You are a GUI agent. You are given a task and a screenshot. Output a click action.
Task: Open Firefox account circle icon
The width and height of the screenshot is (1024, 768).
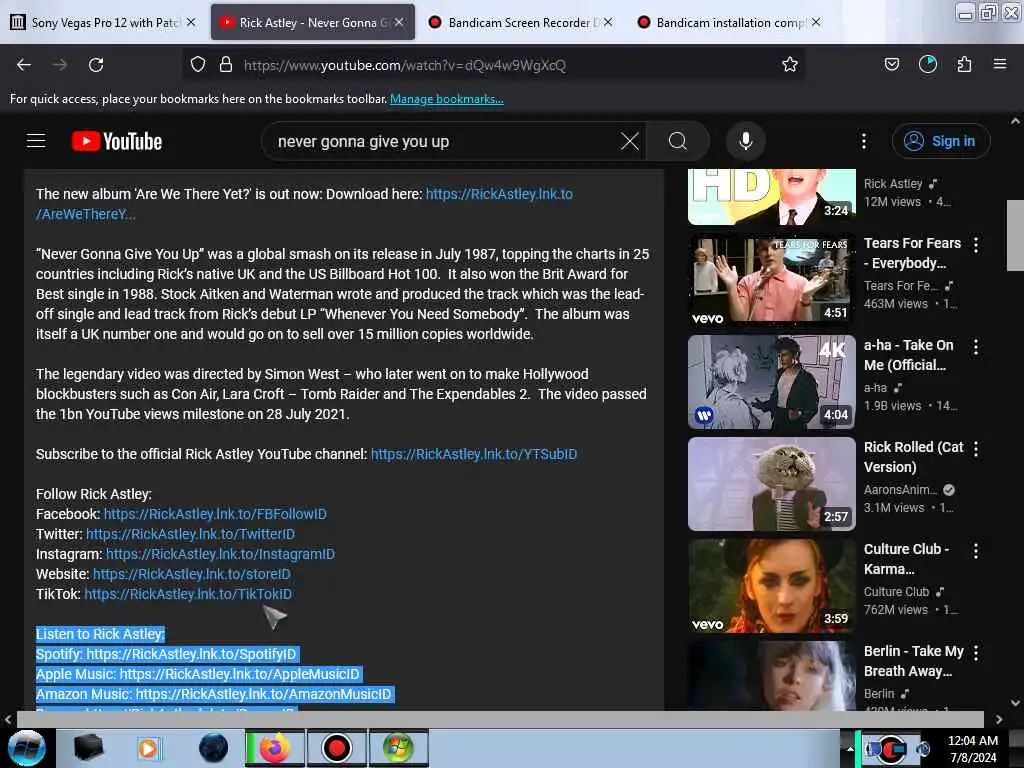pyautogui.click(x=927, y=64)
